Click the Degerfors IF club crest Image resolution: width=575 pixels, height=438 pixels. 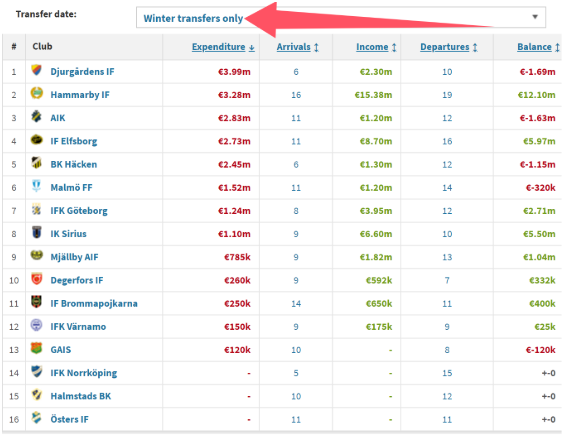(x=36, y=279)
